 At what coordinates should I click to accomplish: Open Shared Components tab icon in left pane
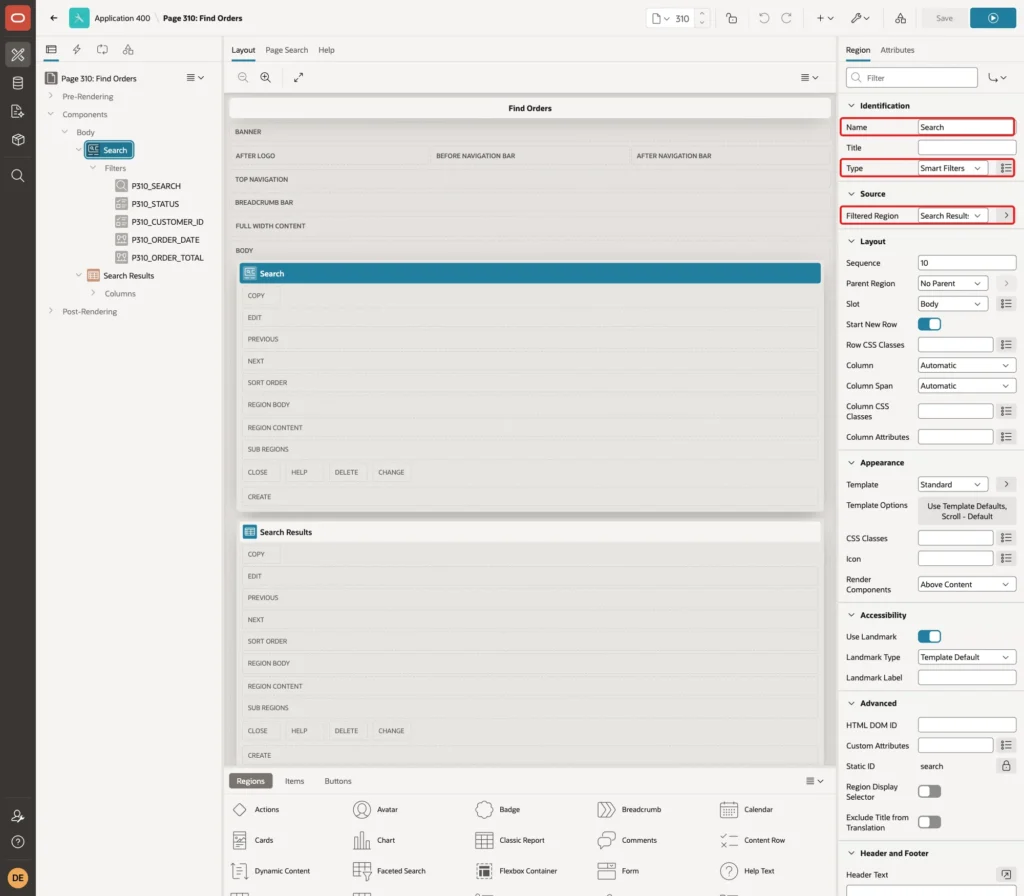(x=128, y=50)
